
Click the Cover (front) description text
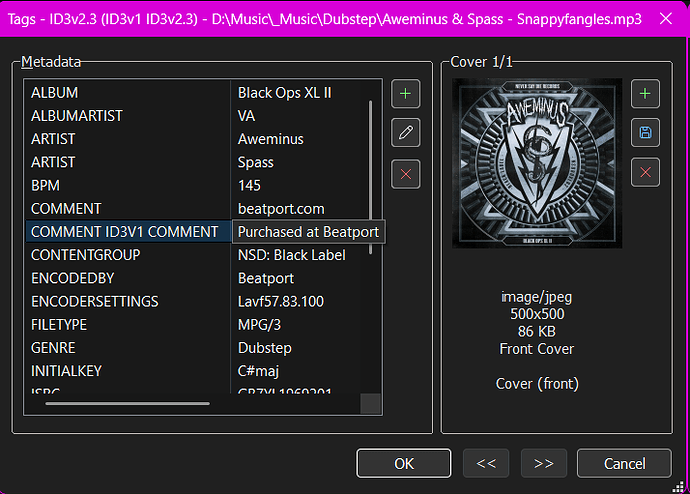[537, 384]
